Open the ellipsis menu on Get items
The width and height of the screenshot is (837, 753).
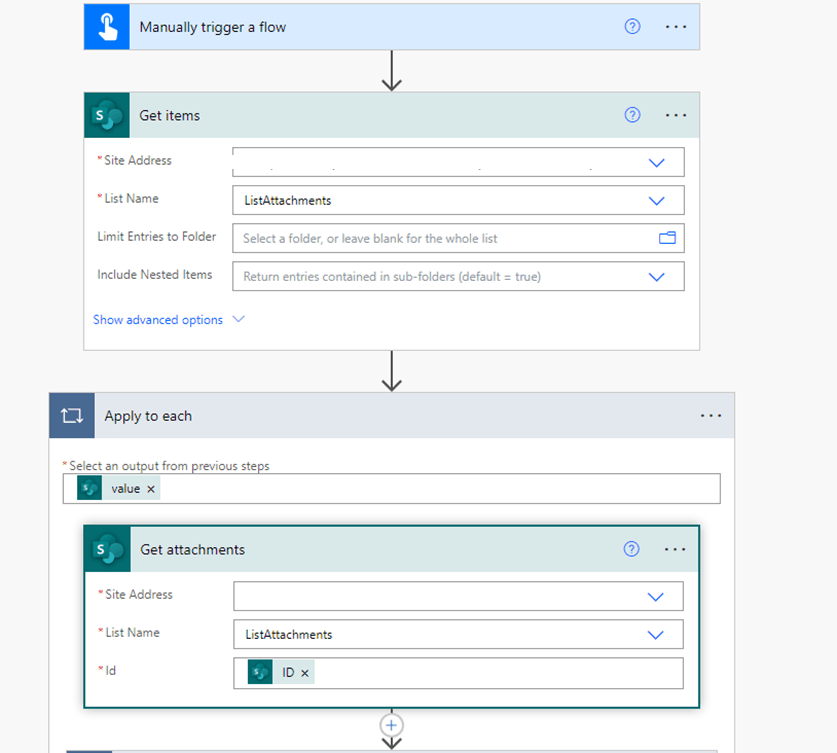tap(676, 115)
